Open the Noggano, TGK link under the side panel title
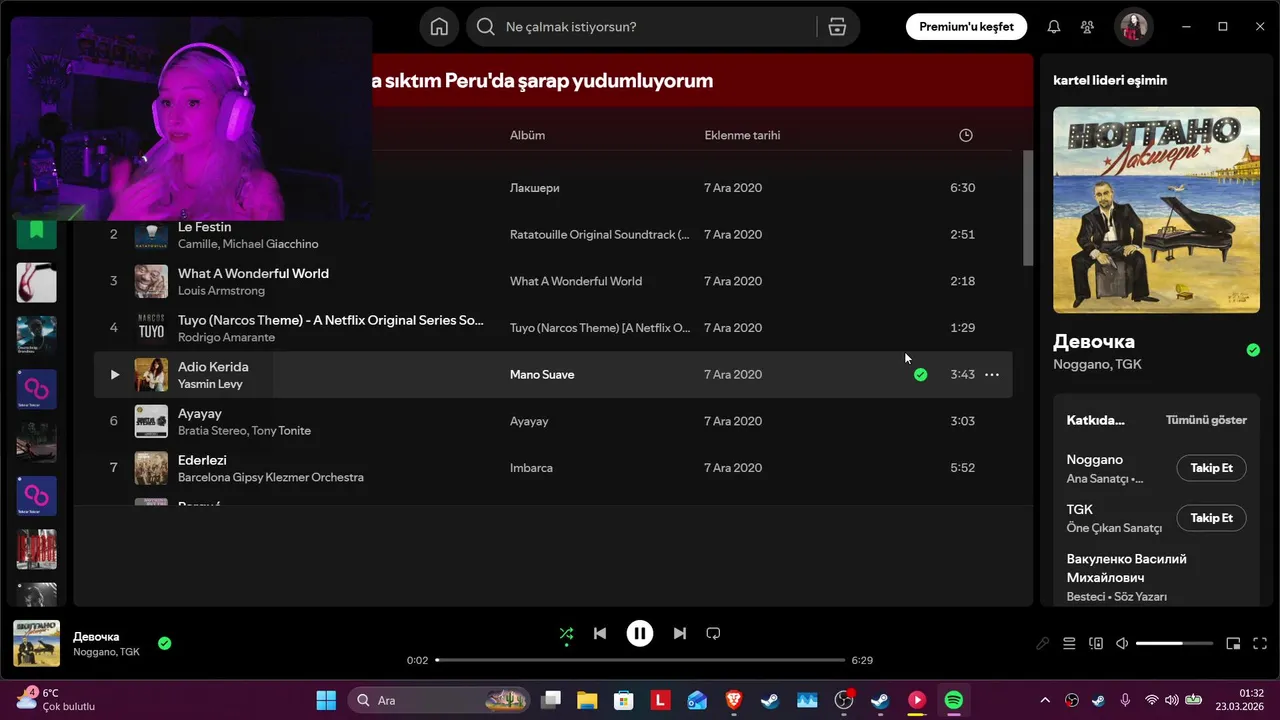 [x=1097, y=364]
